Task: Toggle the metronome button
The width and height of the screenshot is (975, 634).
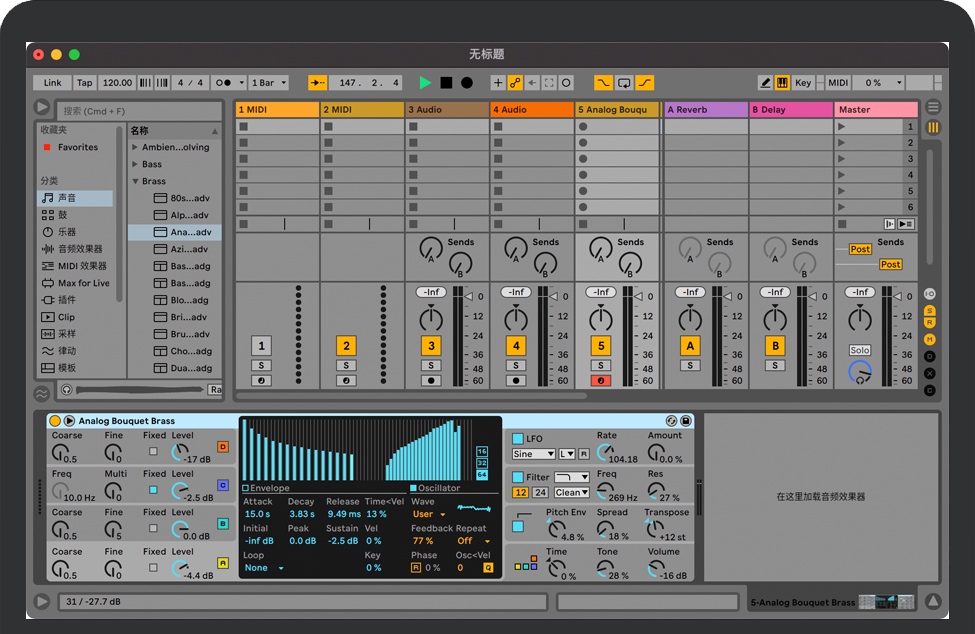Action: pos(225,83)
